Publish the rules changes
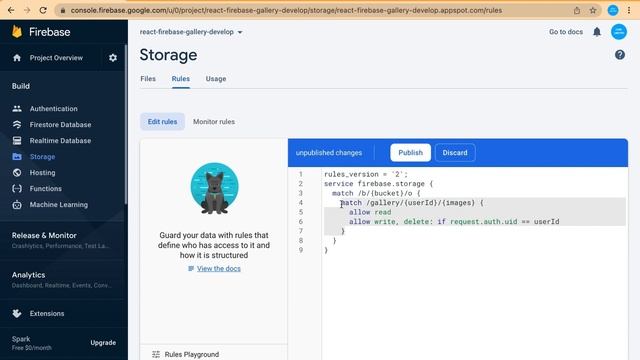The image size is (640, 360). (x=410, y=153)
